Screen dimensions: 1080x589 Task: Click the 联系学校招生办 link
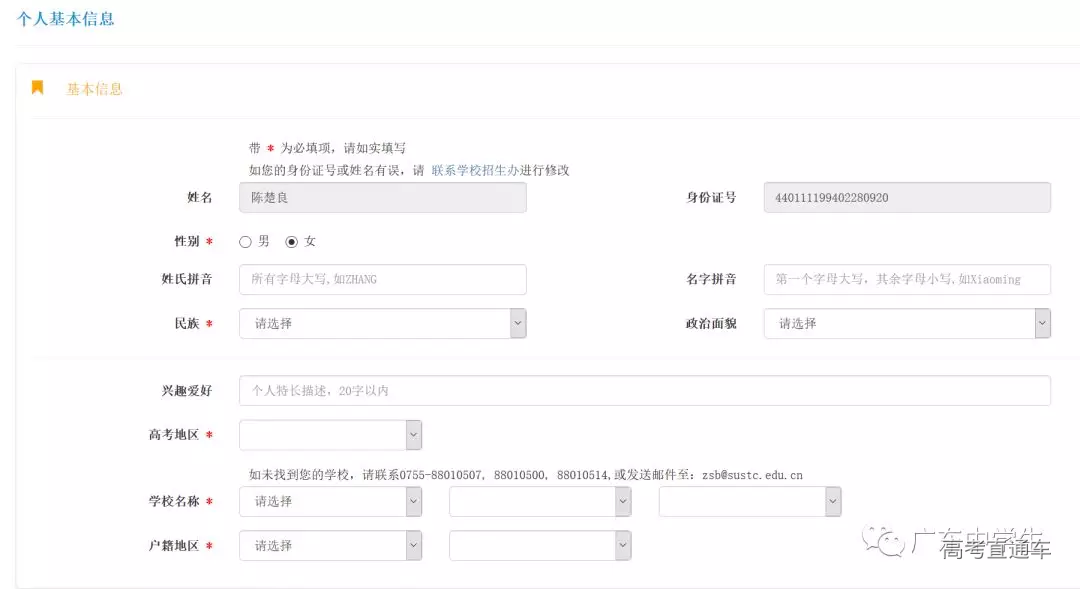[474, 171]
